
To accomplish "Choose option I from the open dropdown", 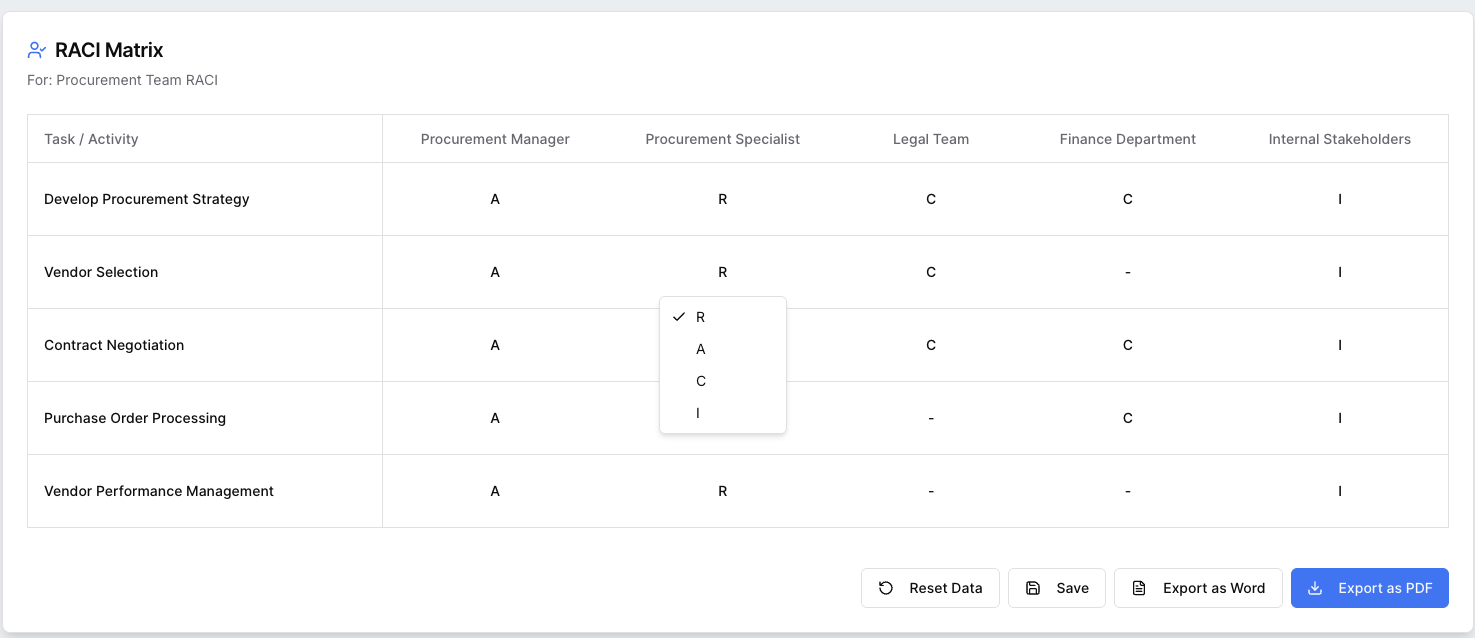I will (723, 413).
